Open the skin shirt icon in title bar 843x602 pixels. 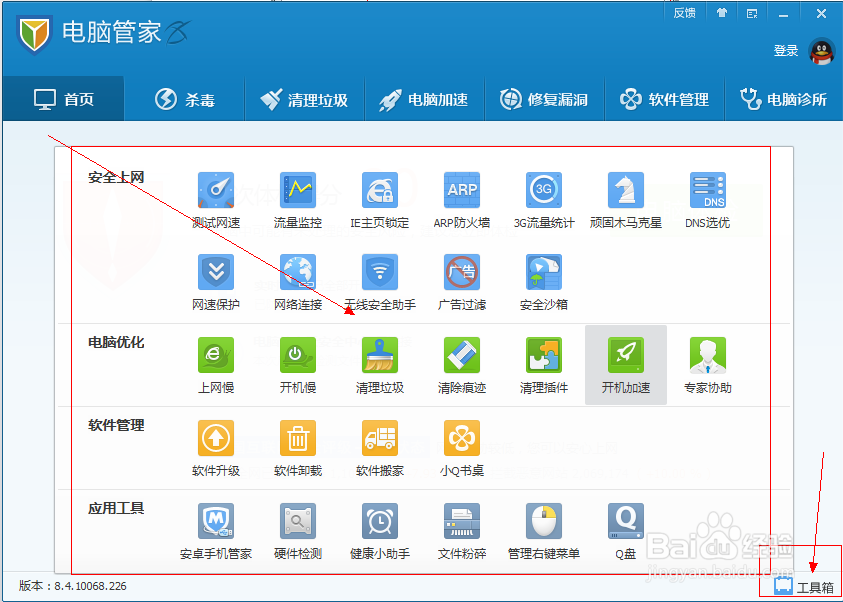click(722, 13)
